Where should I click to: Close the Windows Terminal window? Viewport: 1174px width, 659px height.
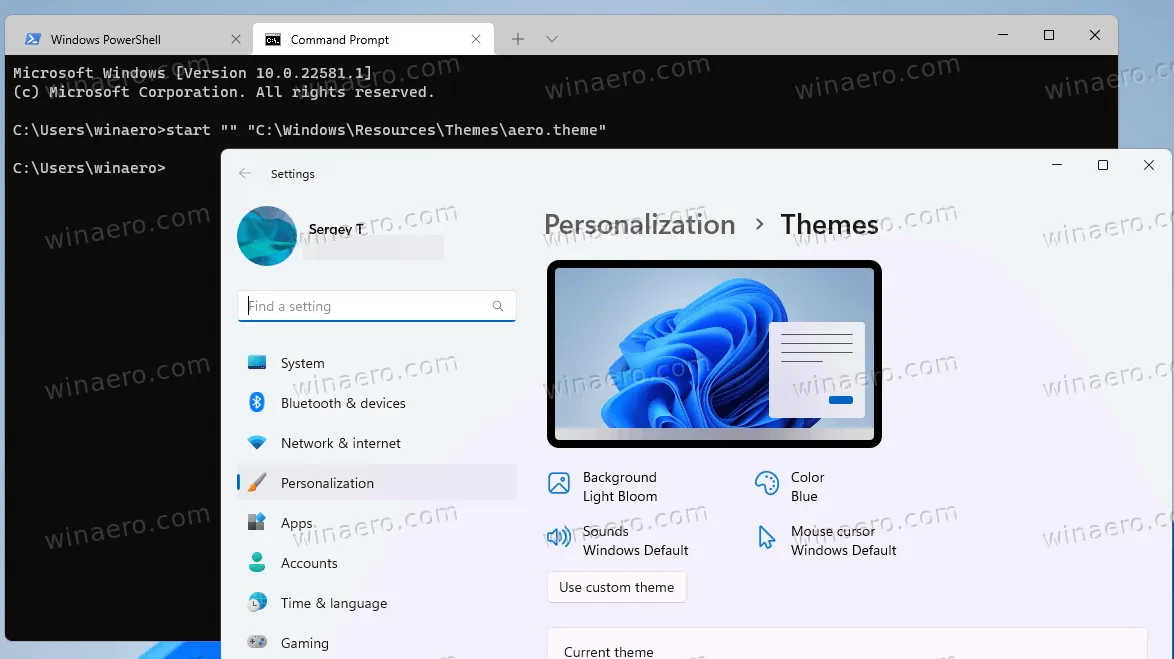[1095, 35]
